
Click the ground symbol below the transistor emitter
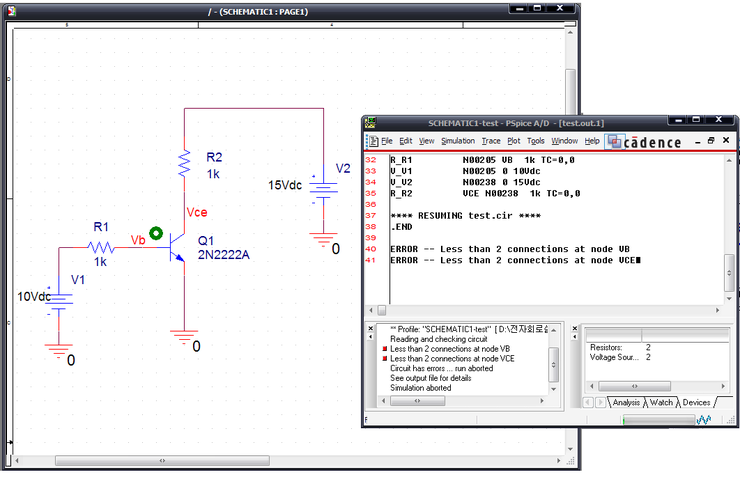click(184, 340)
